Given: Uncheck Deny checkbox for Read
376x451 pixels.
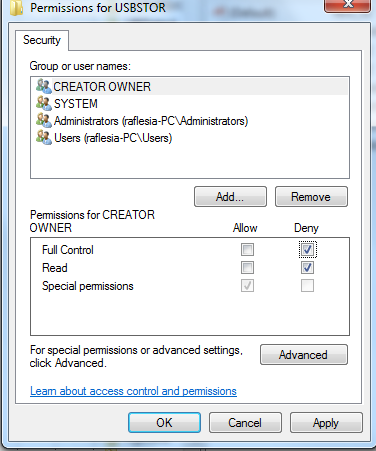Looking at the screenshot, I should [307, 267].
